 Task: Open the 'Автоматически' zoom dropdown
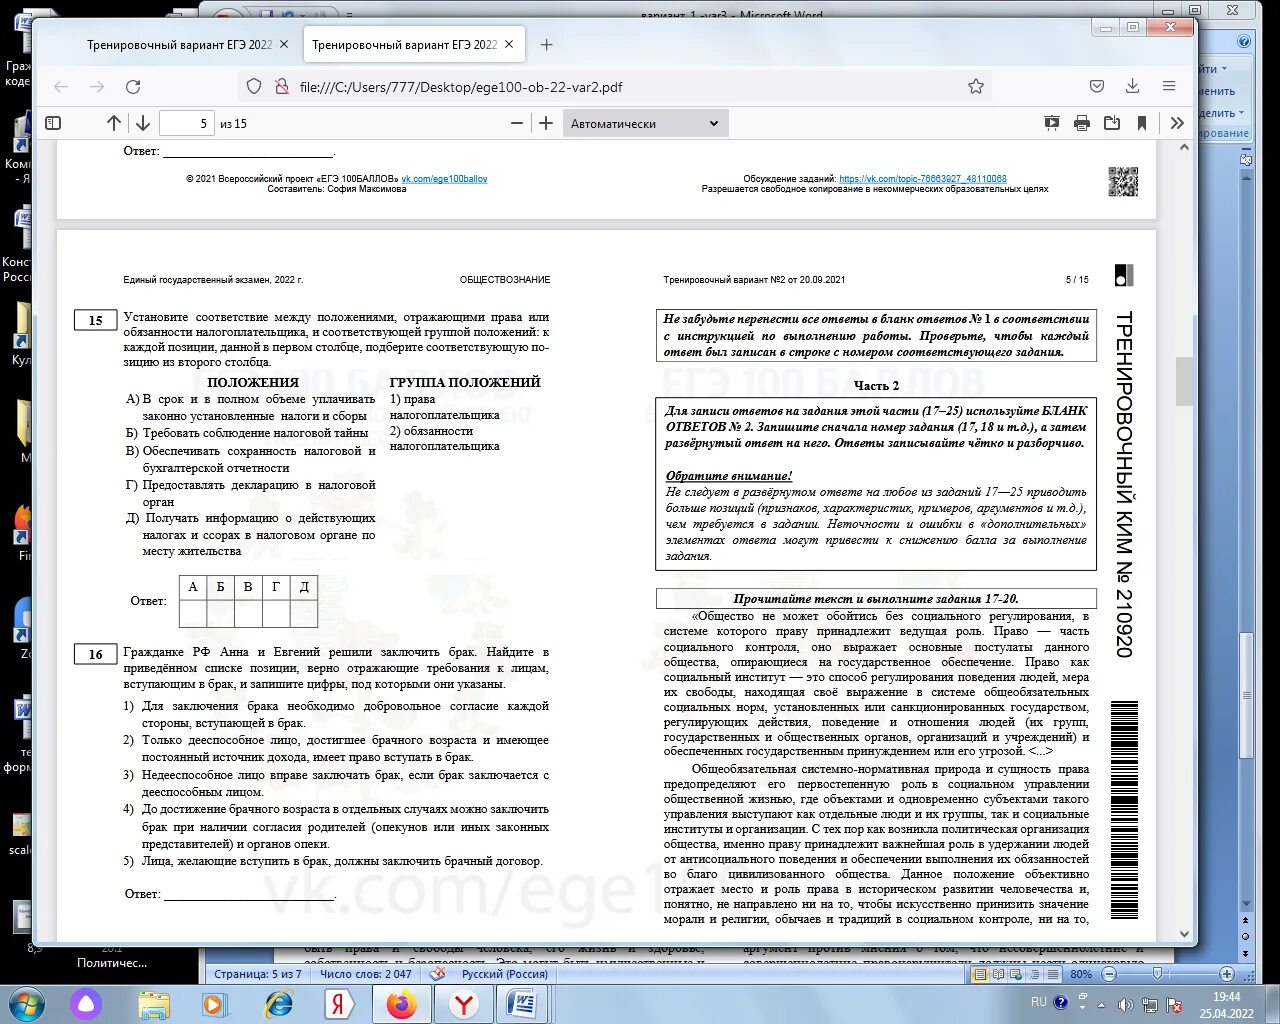645,123
